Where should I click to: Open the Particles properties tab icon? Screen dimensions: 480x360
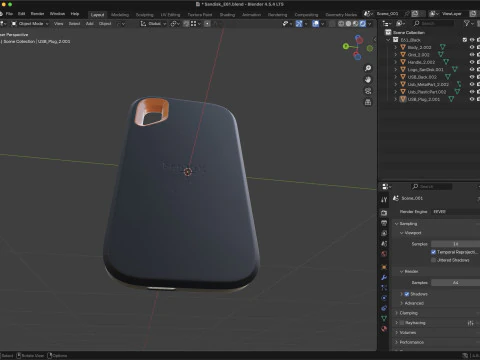click(x=384, y=288)
